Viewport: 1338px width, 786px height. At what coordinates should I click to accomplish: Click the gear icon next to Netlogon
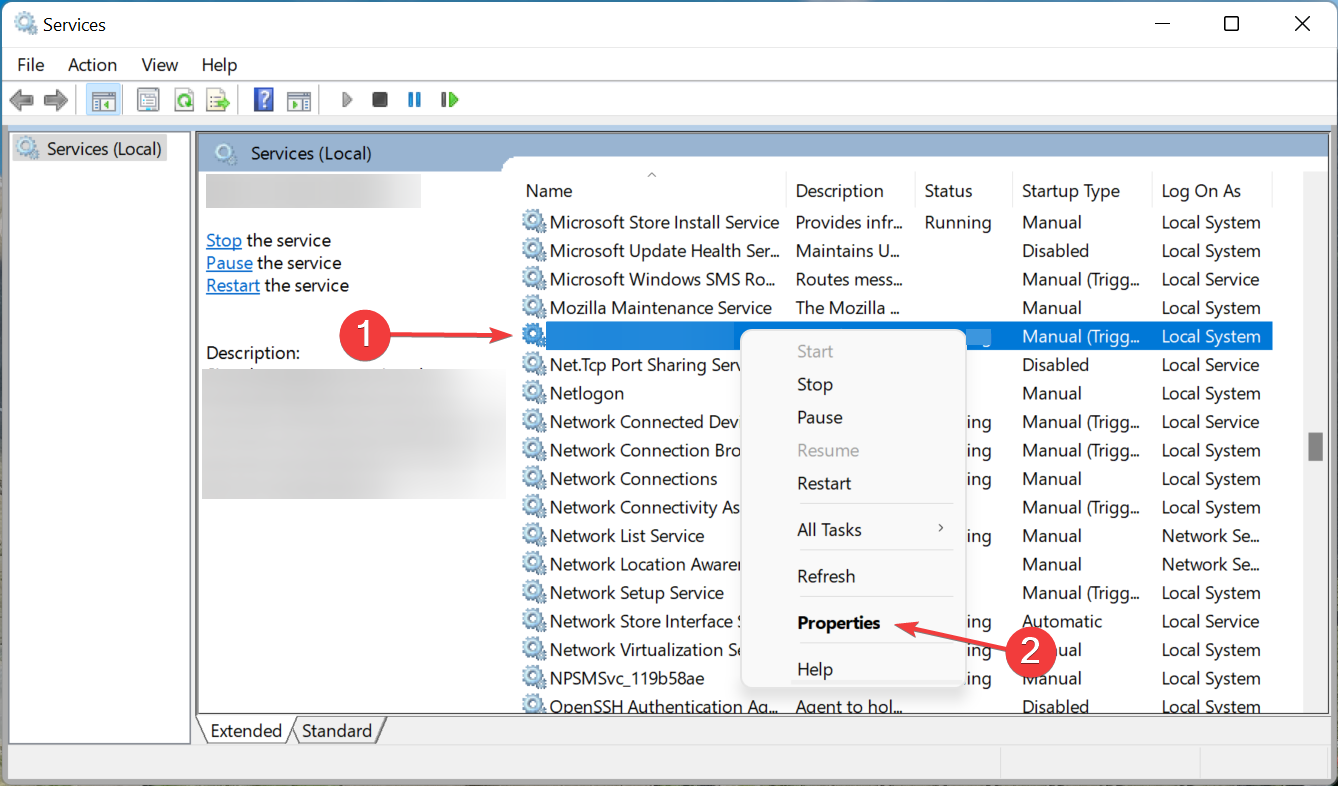point(535,393)
